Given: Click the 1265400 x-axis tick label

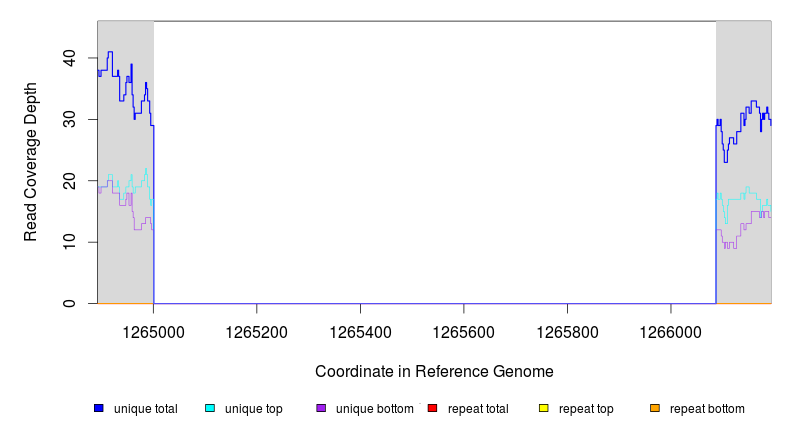Looking at the screenshot, I should 360,331.
